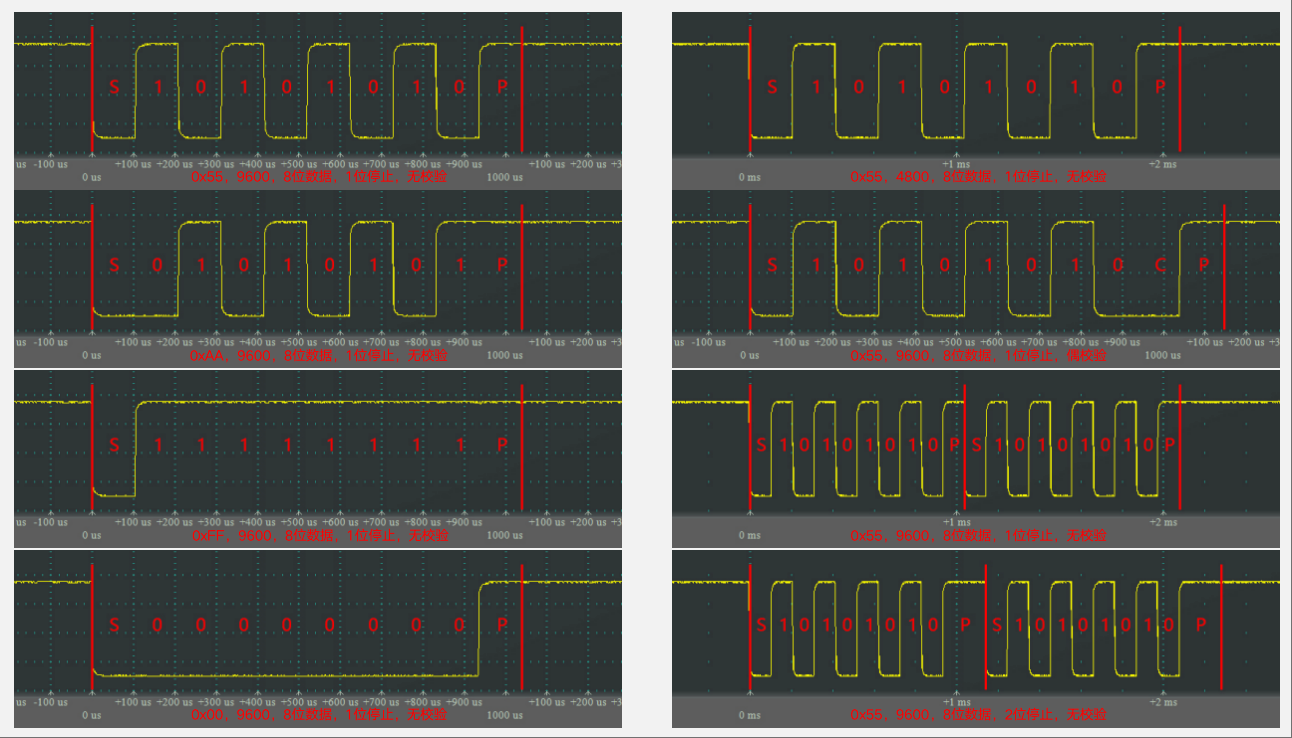Select the 0xFF 9600 caption below waveform
The image size is (1292, 738).
(x=319, y=535)
